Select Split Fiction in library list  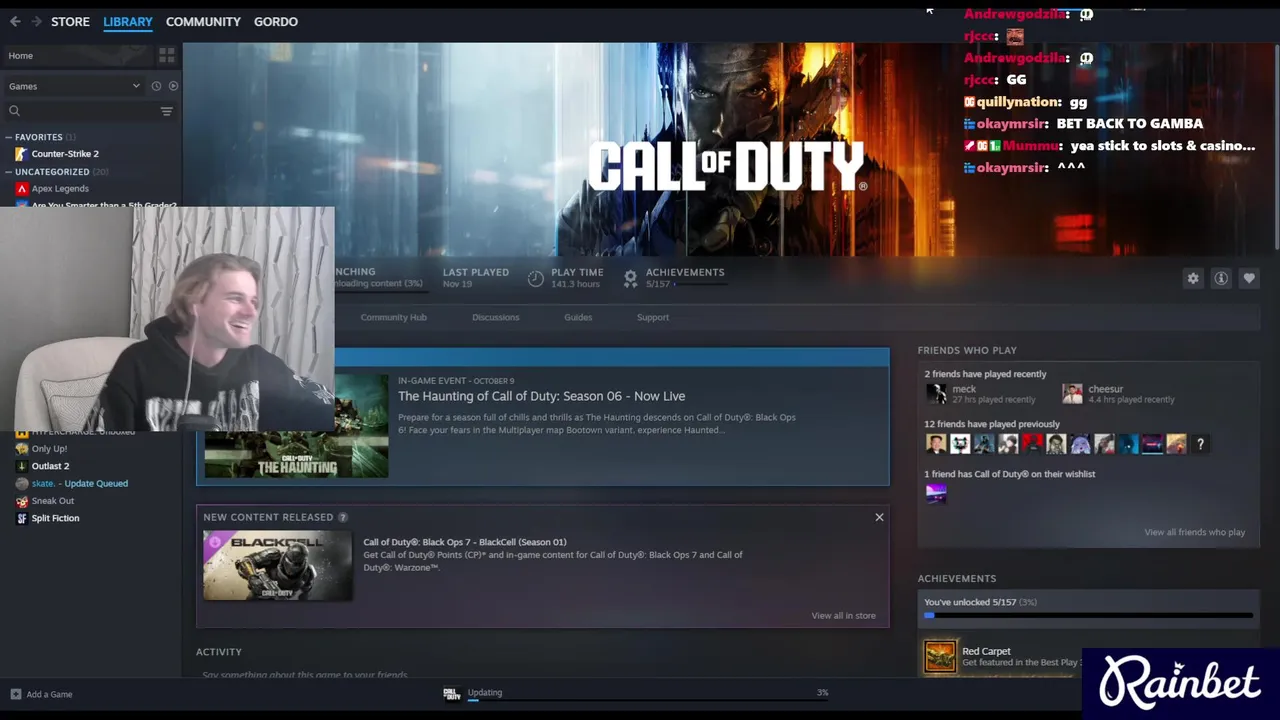[x=55, y=518]
